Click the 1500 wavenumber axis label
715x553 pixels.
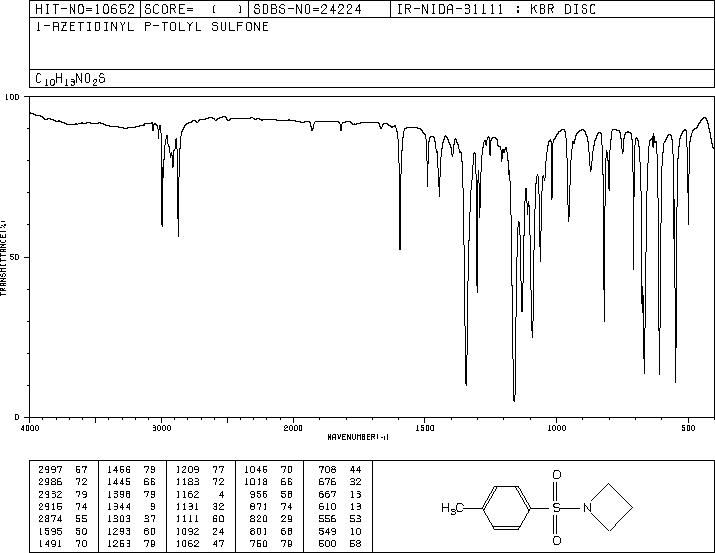[x=425, y=428]
